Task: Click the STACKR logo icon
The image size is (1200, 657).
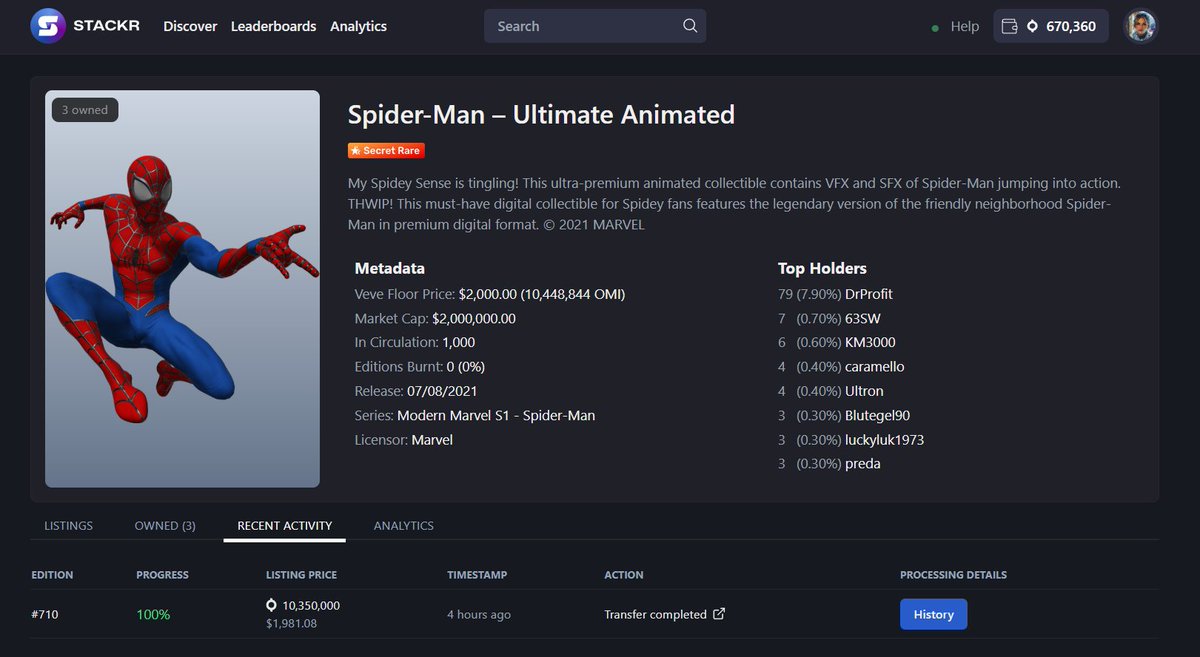Action: (x=48, y=26)
